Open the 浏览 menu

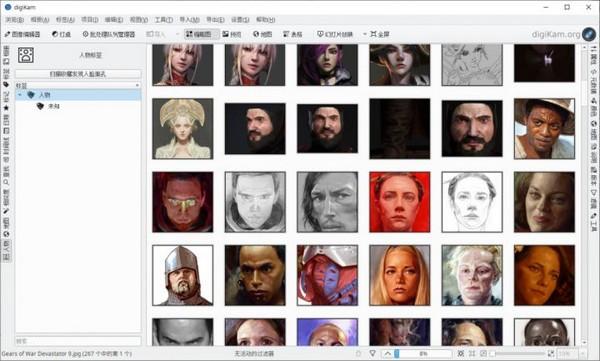coord(15,20)
